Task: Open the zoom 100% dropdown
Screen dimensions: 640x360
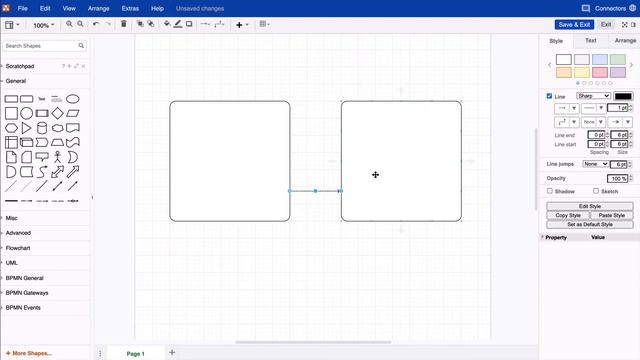Action: coord(44,25)
